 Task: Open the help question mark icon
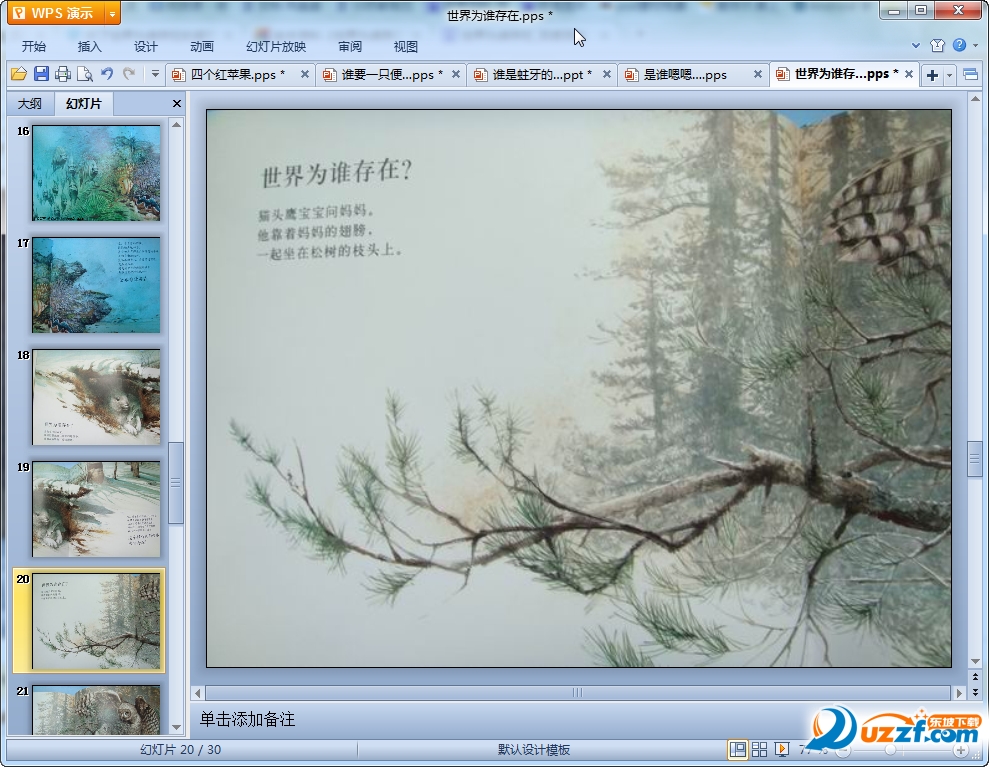coord(959,45)
